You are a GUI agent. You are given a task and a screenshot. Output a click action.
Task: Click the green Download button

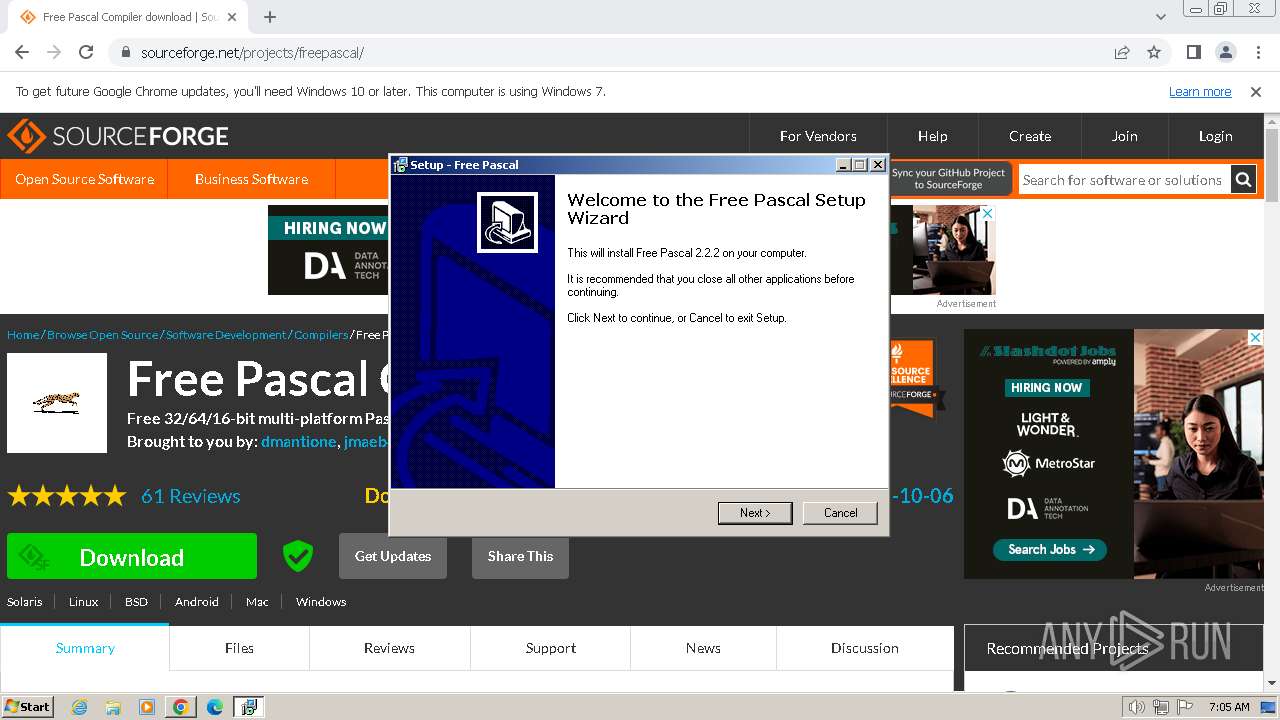click(132, 557)
